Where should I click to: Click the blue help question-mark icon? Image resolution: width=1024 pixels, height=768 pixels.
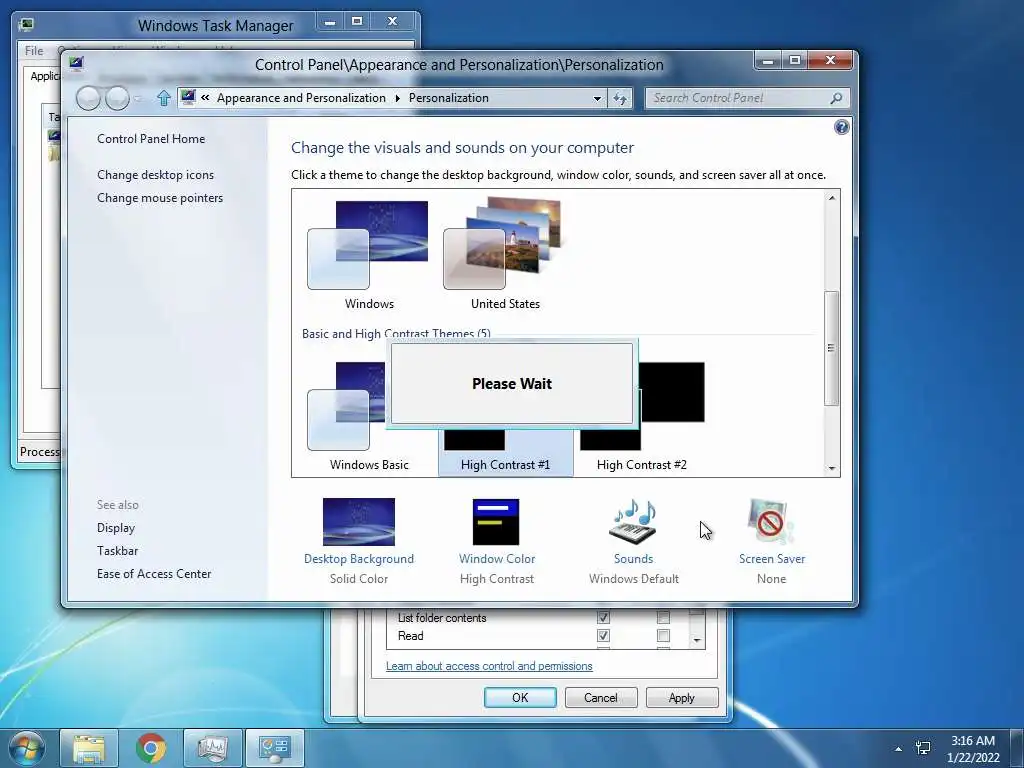click(841, 127)
